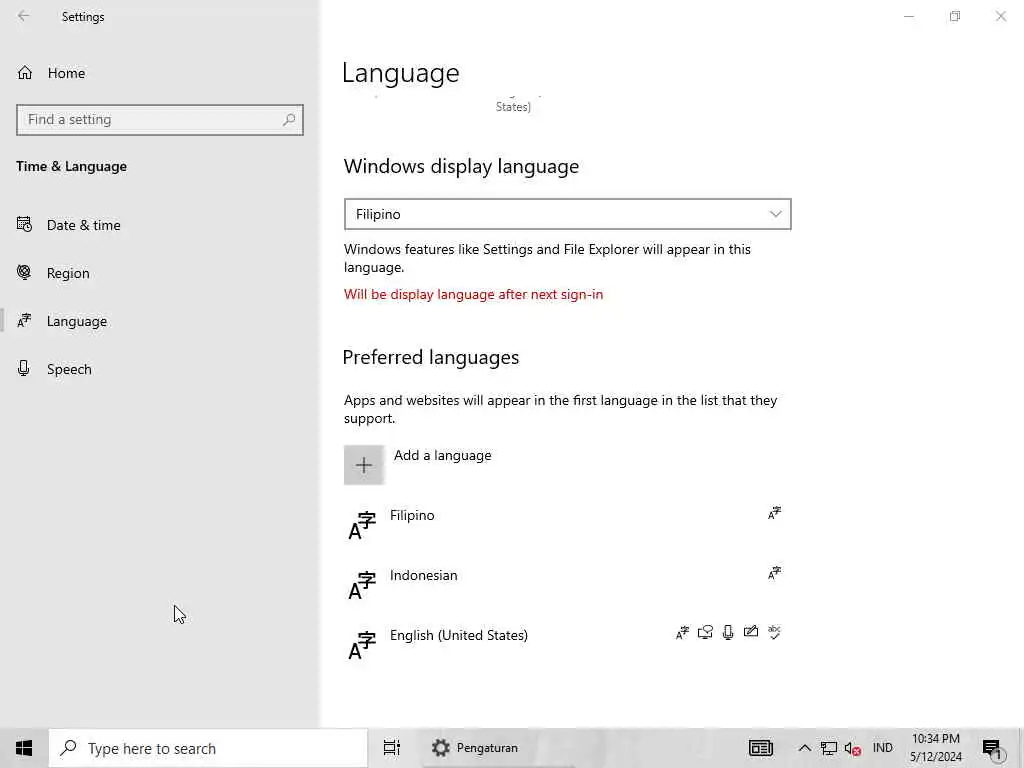
Task: Click Filipino's display language feature icon
Action: (x=775, y=513)
